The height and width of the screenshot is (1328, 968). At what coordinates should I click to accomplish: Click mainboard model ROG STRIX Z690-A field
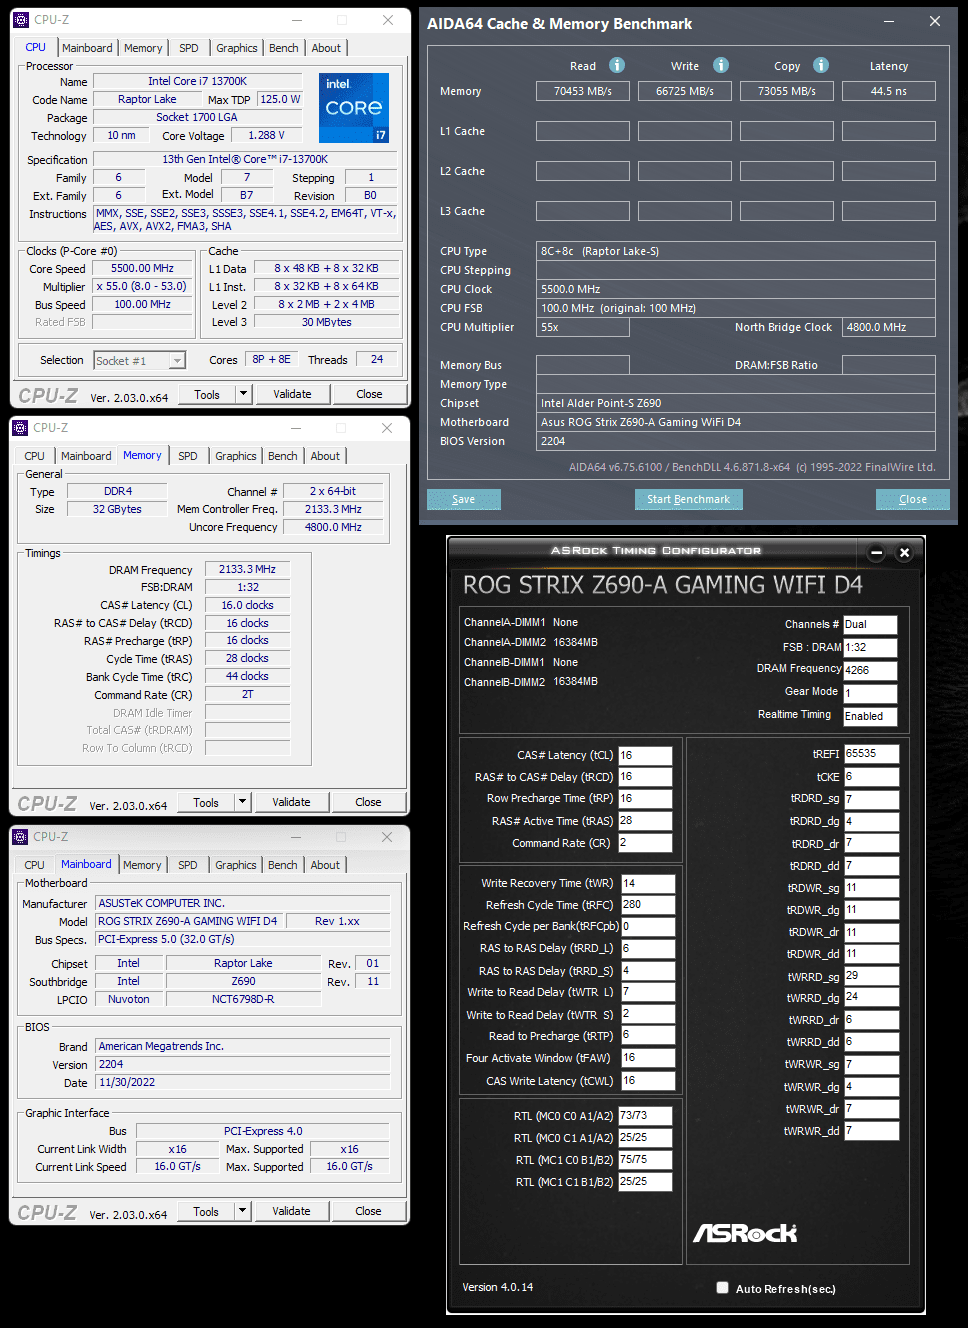(189, 921)
